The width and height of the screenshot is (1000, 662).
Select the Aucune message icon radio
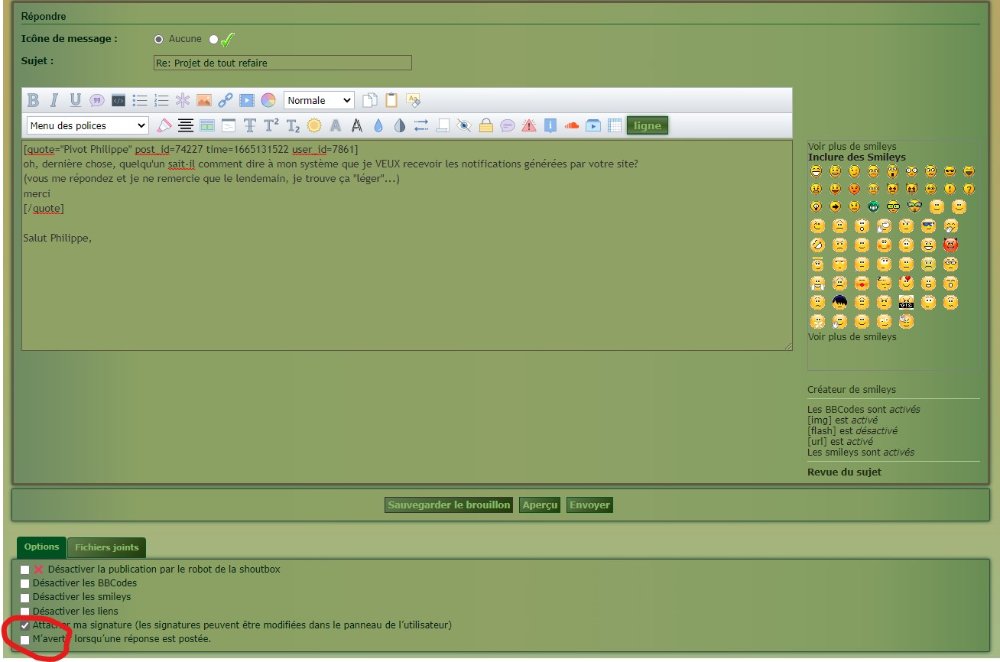159,39
